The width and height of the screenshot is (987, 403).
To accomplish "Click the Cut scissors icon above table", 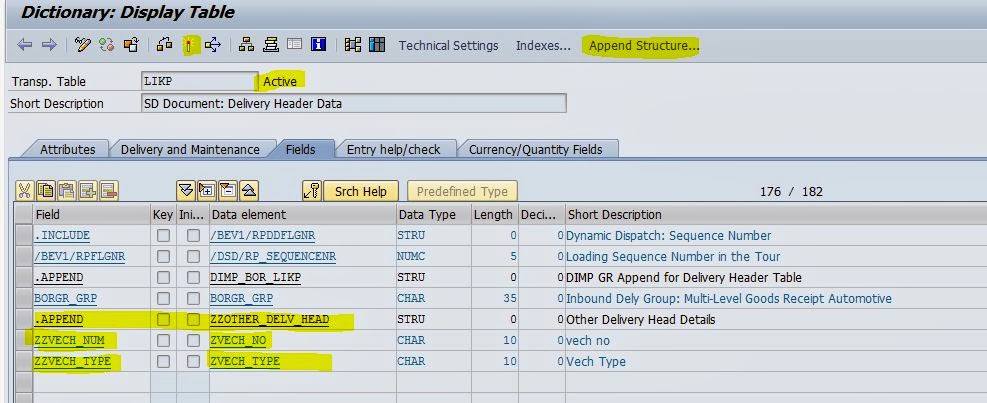I will [26, 191].
